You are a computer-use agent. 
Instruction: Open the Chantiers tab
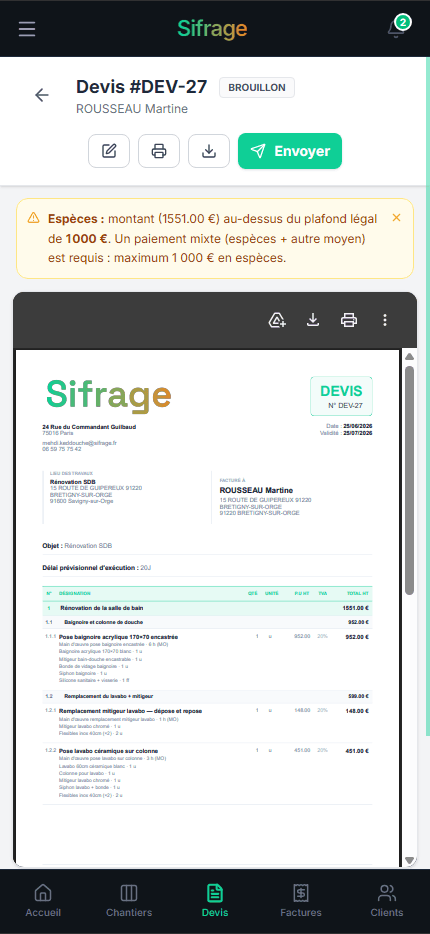(129, 901)
